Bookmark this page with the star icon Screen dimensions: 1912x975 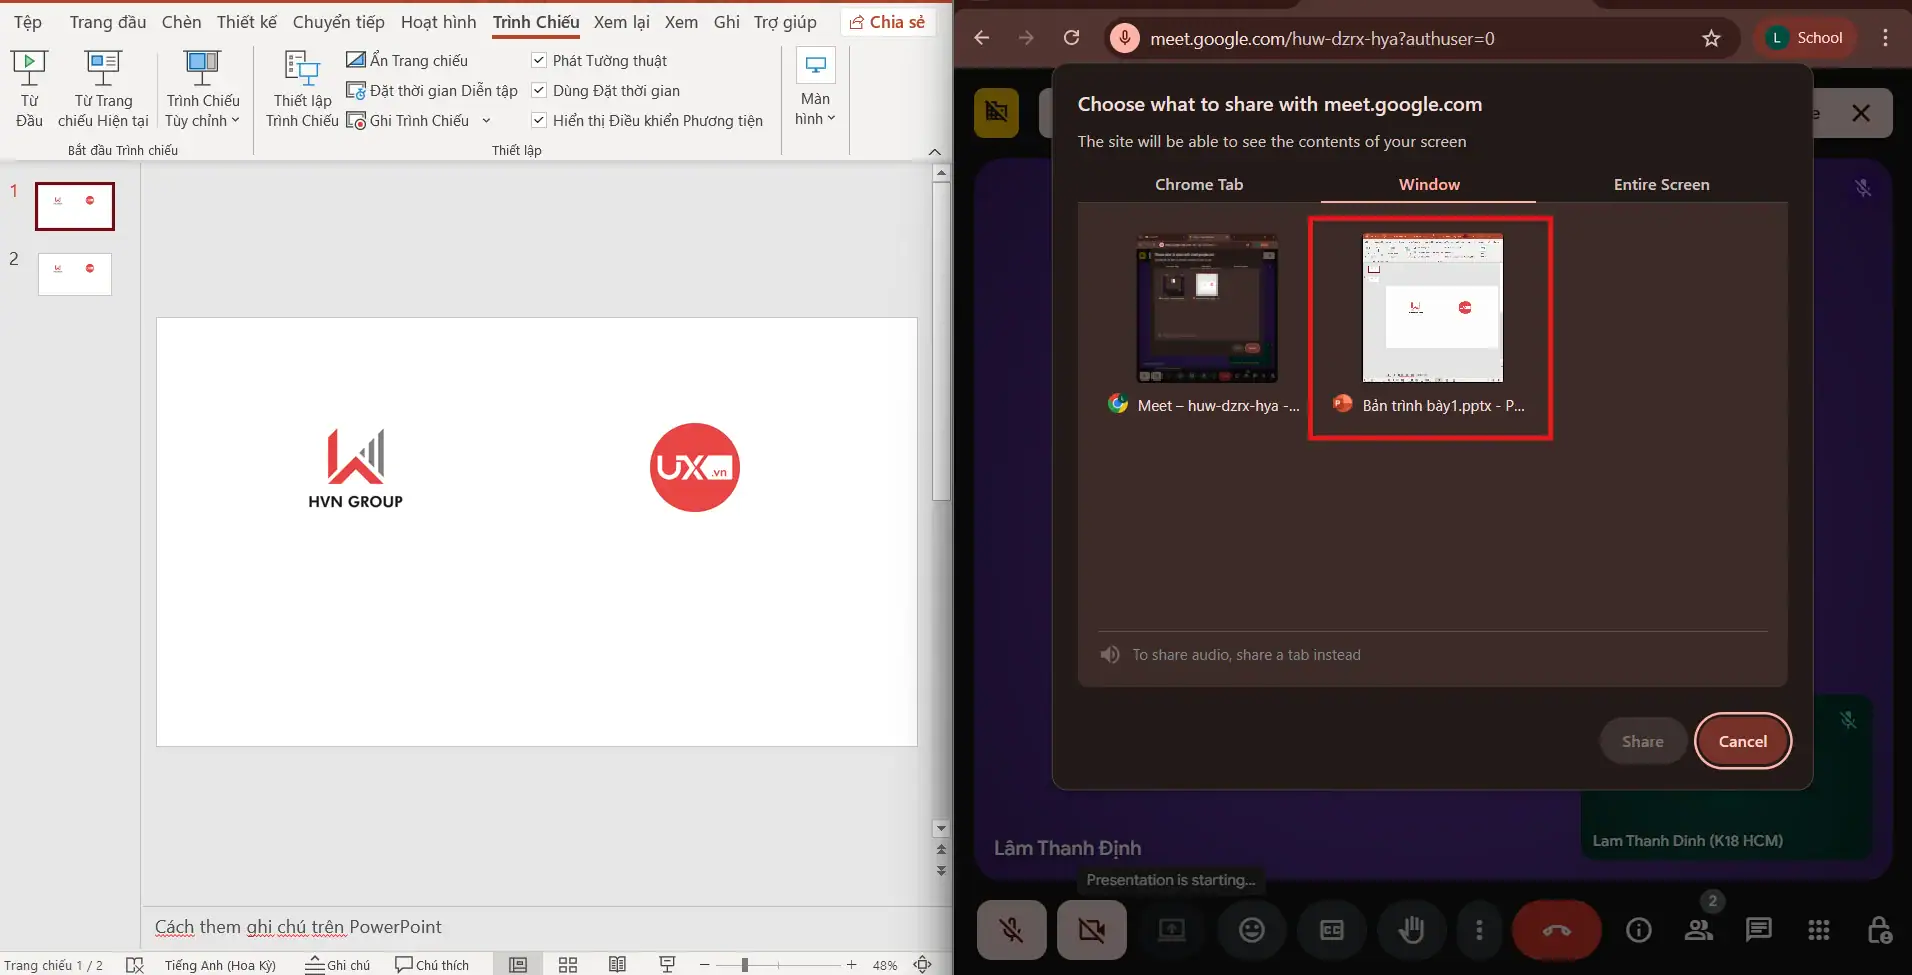coord(1711,39)
